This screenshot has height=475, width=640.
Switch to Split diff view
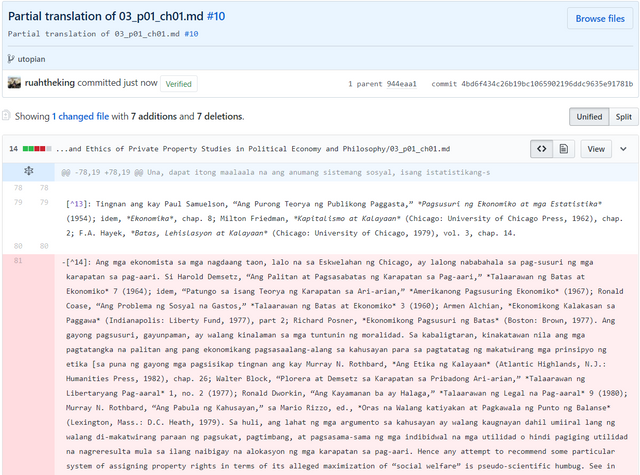coord(623,117)
